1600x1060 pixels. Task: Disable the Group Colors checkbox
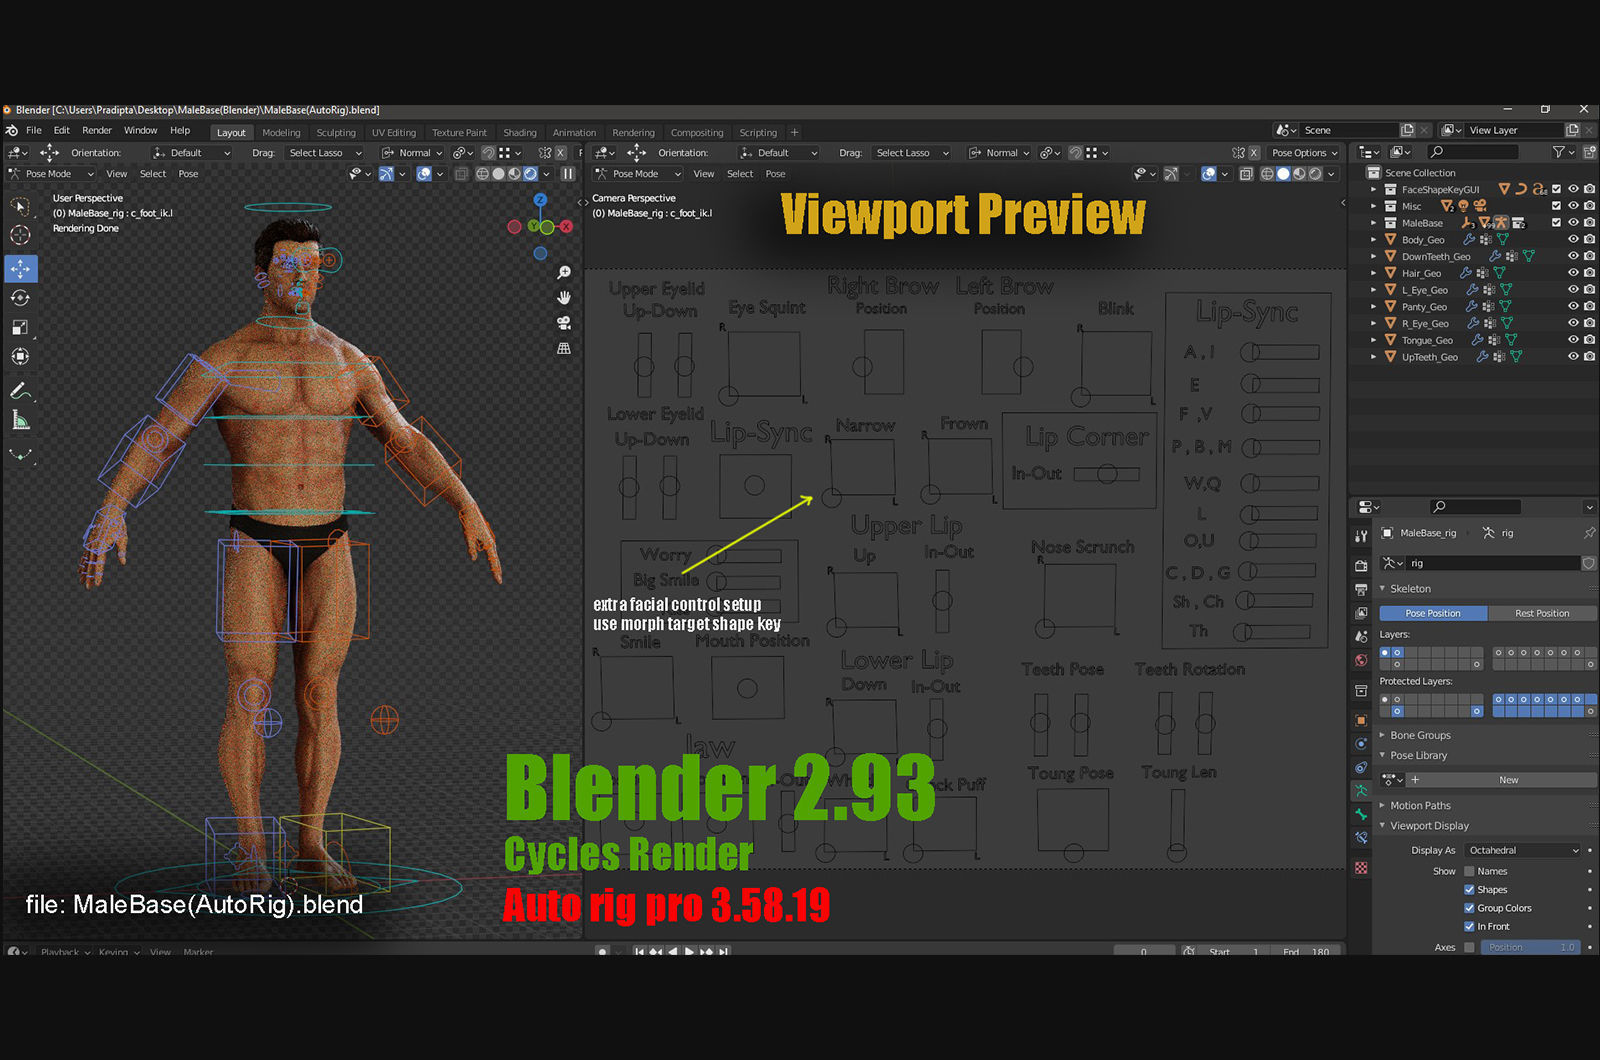pos(1469,908)
